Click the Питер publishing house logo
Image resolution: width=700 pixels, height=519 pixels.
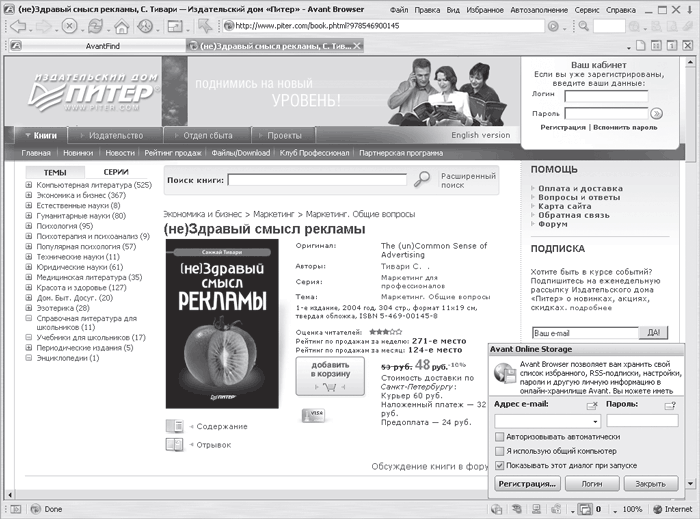click(92, 94)
